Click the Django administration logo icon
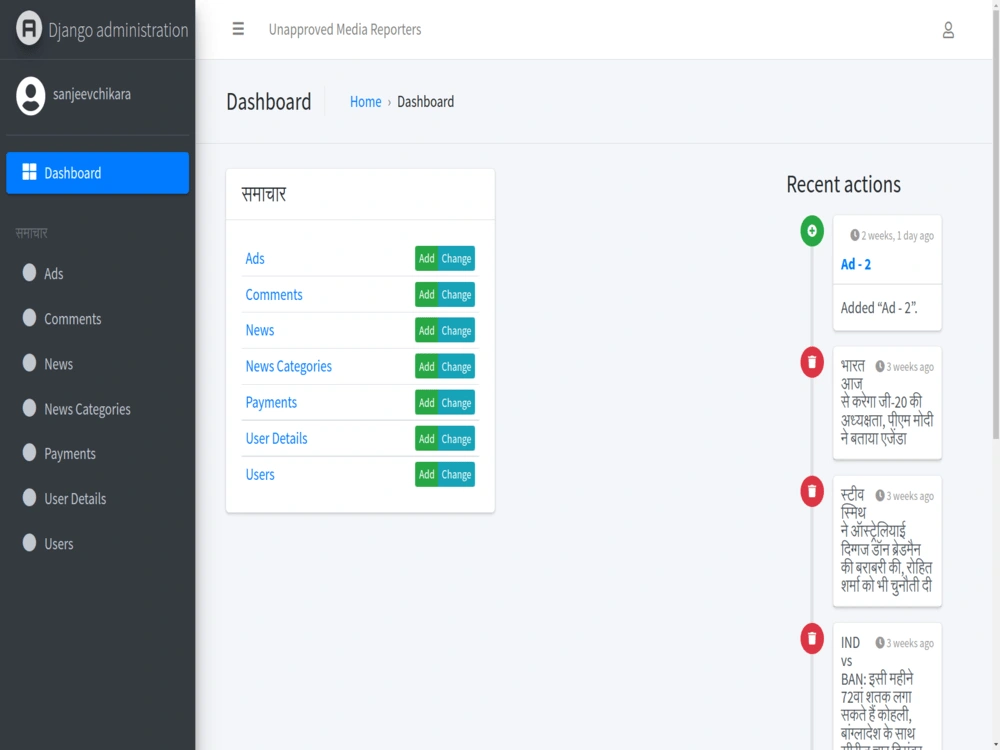Screen dimensions: 1000x750 [x=29, y=29]
